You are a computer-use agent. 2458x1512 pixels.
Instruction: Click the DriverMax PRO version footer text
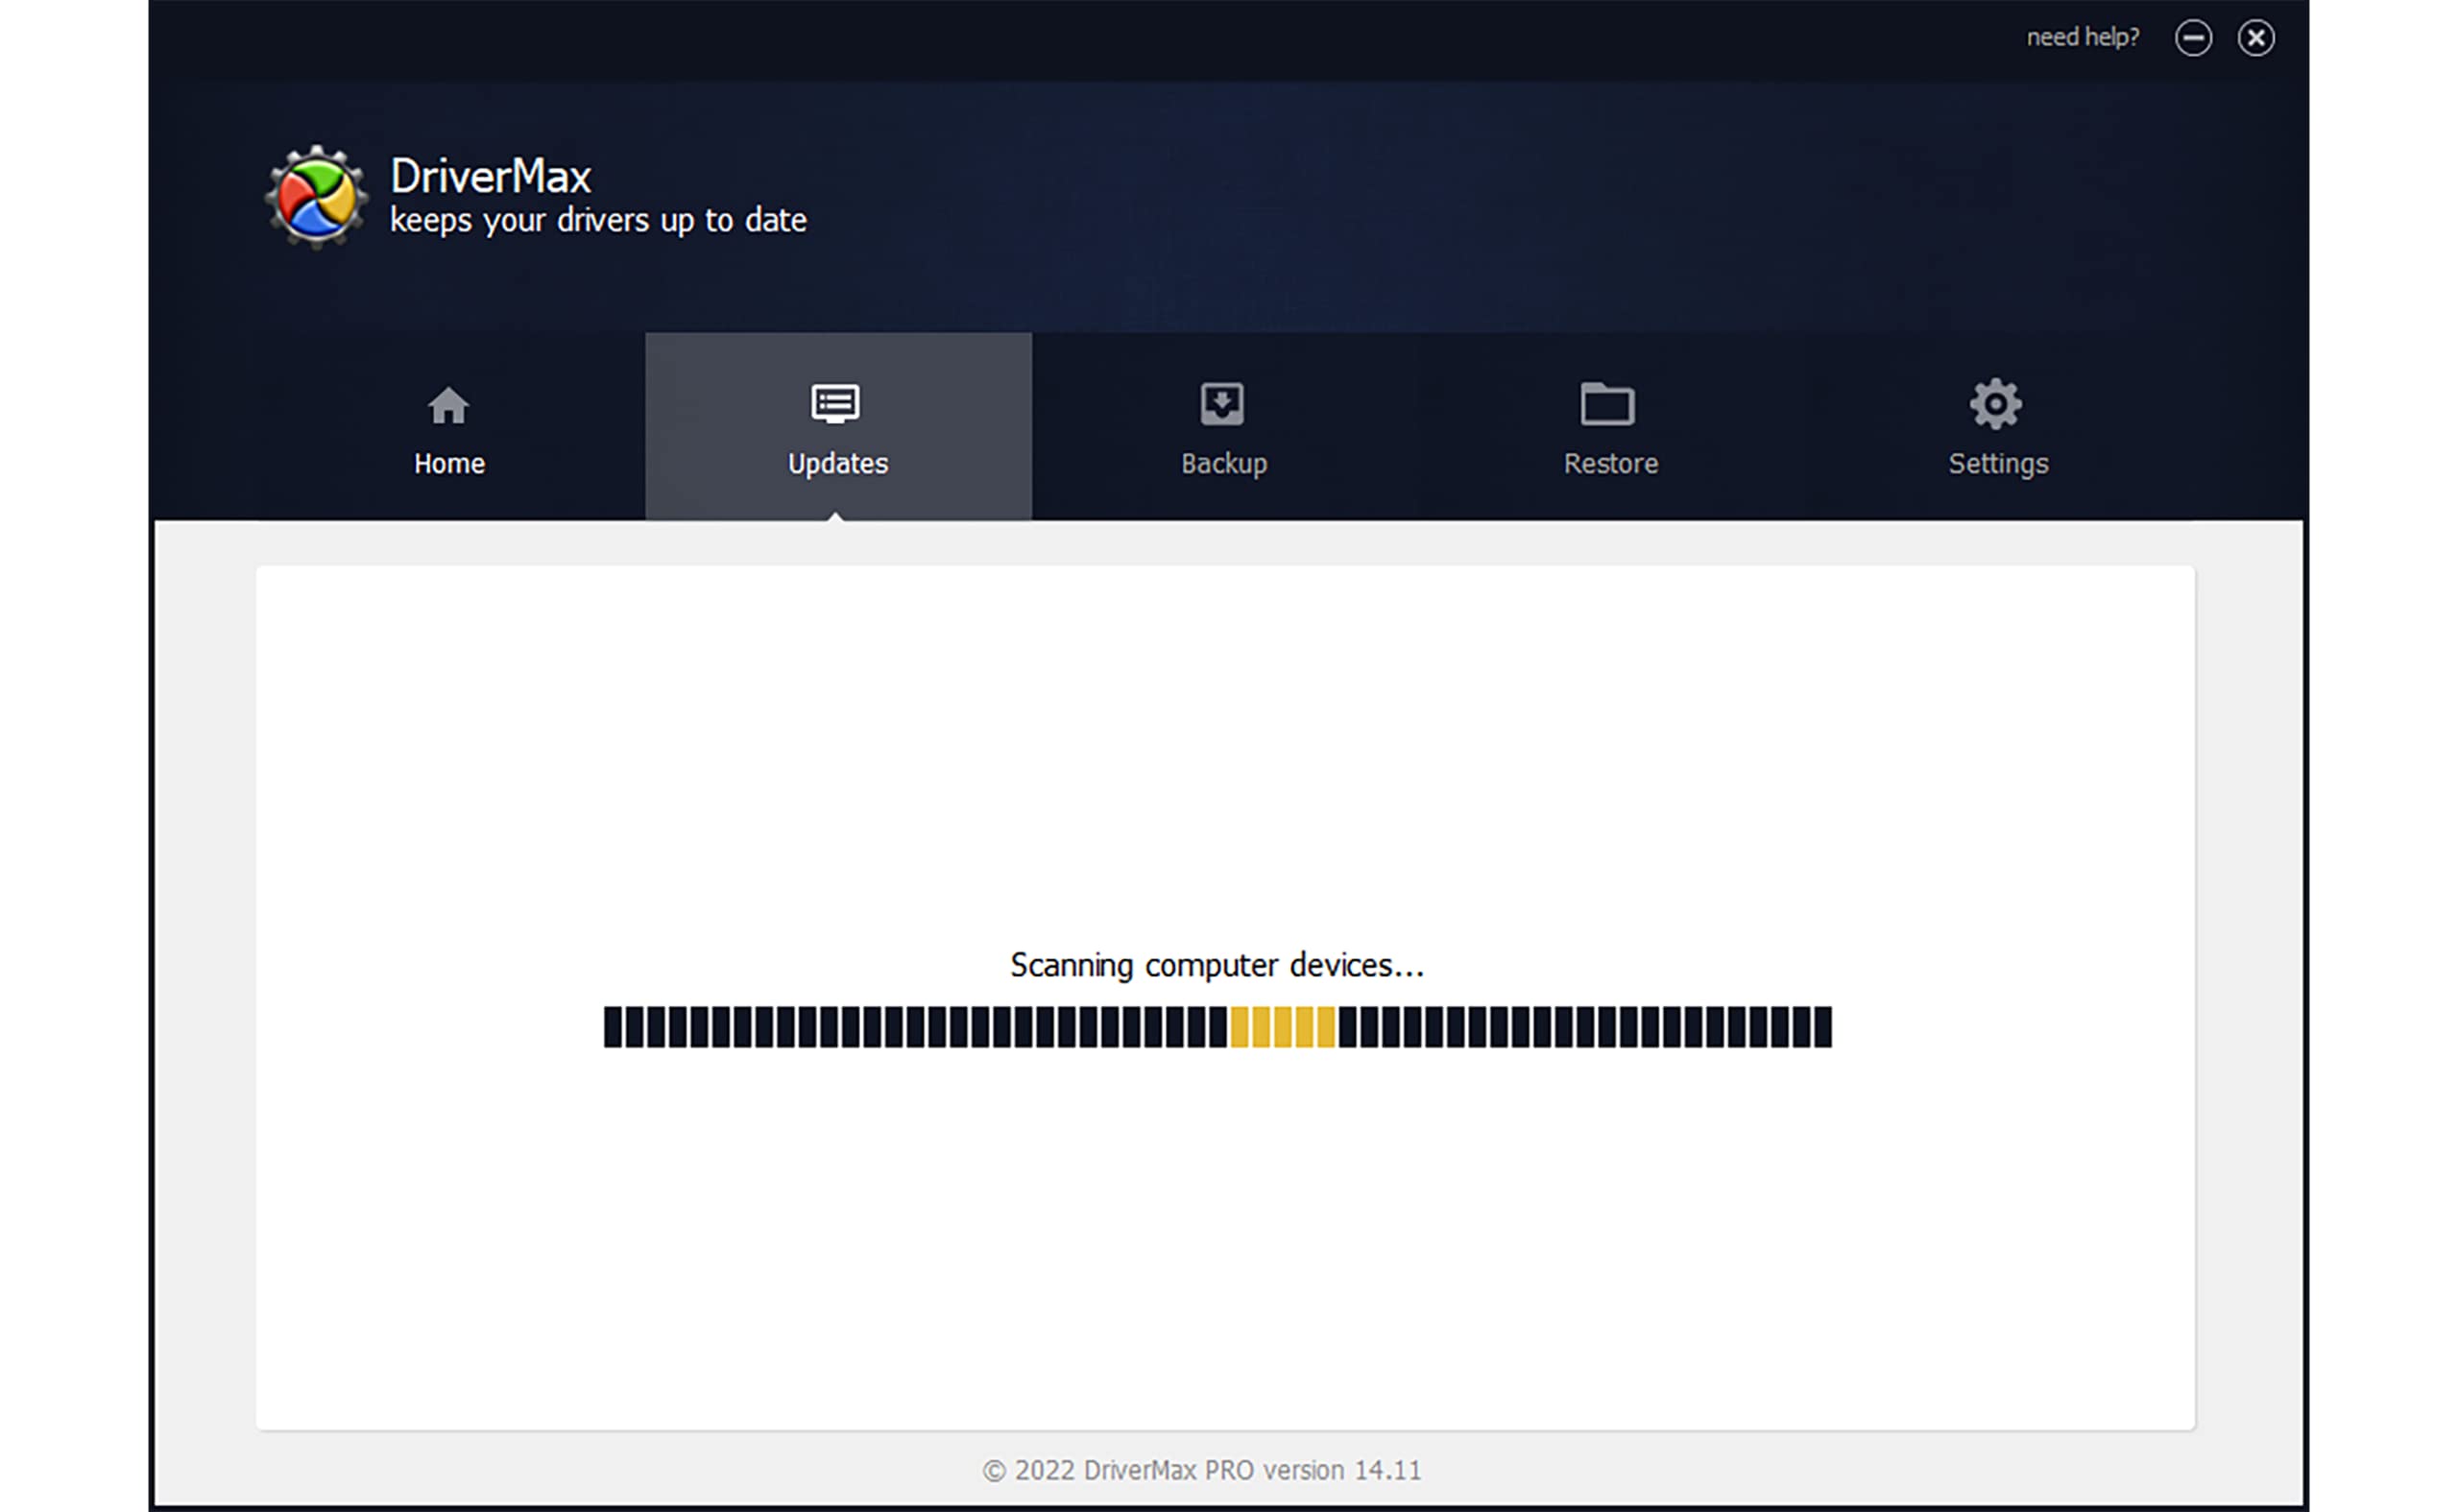coord(1201,1470)
